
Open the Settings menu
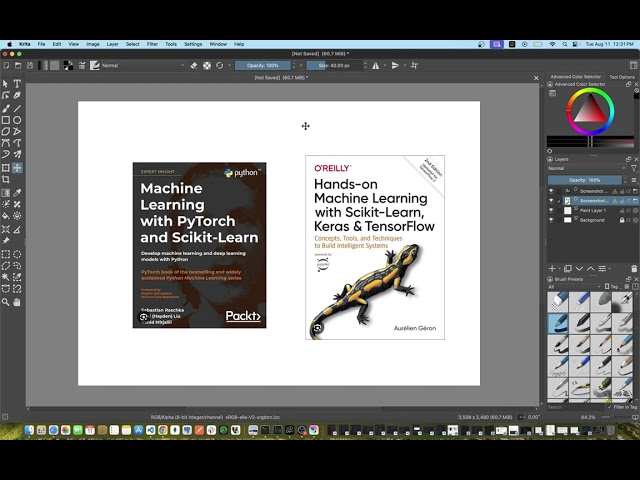coord(193,44)
